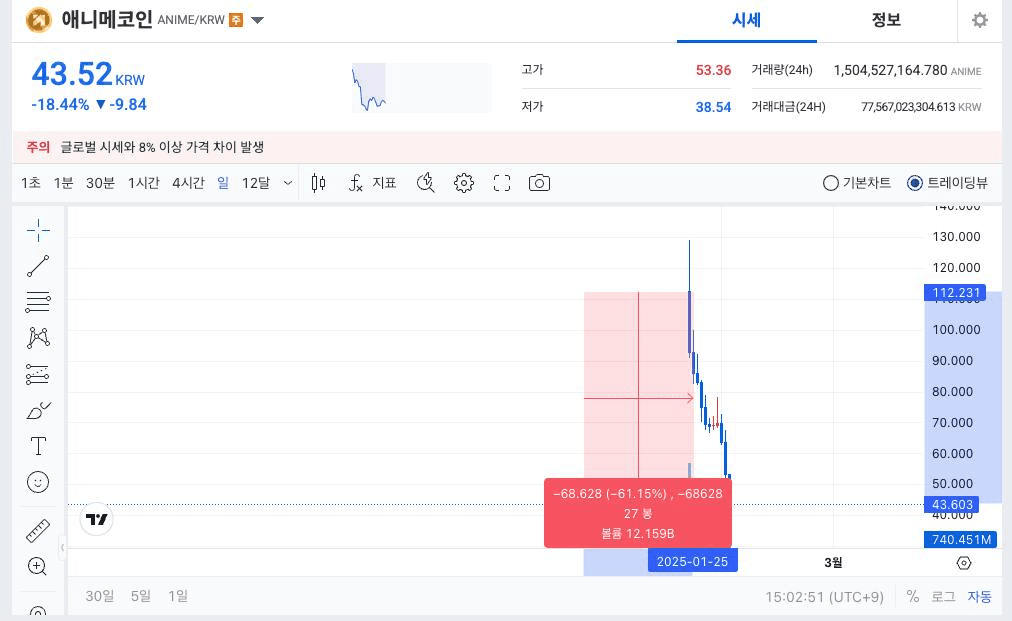Open the emoji icons tool
1012x621 pixels.
point(38,482)
